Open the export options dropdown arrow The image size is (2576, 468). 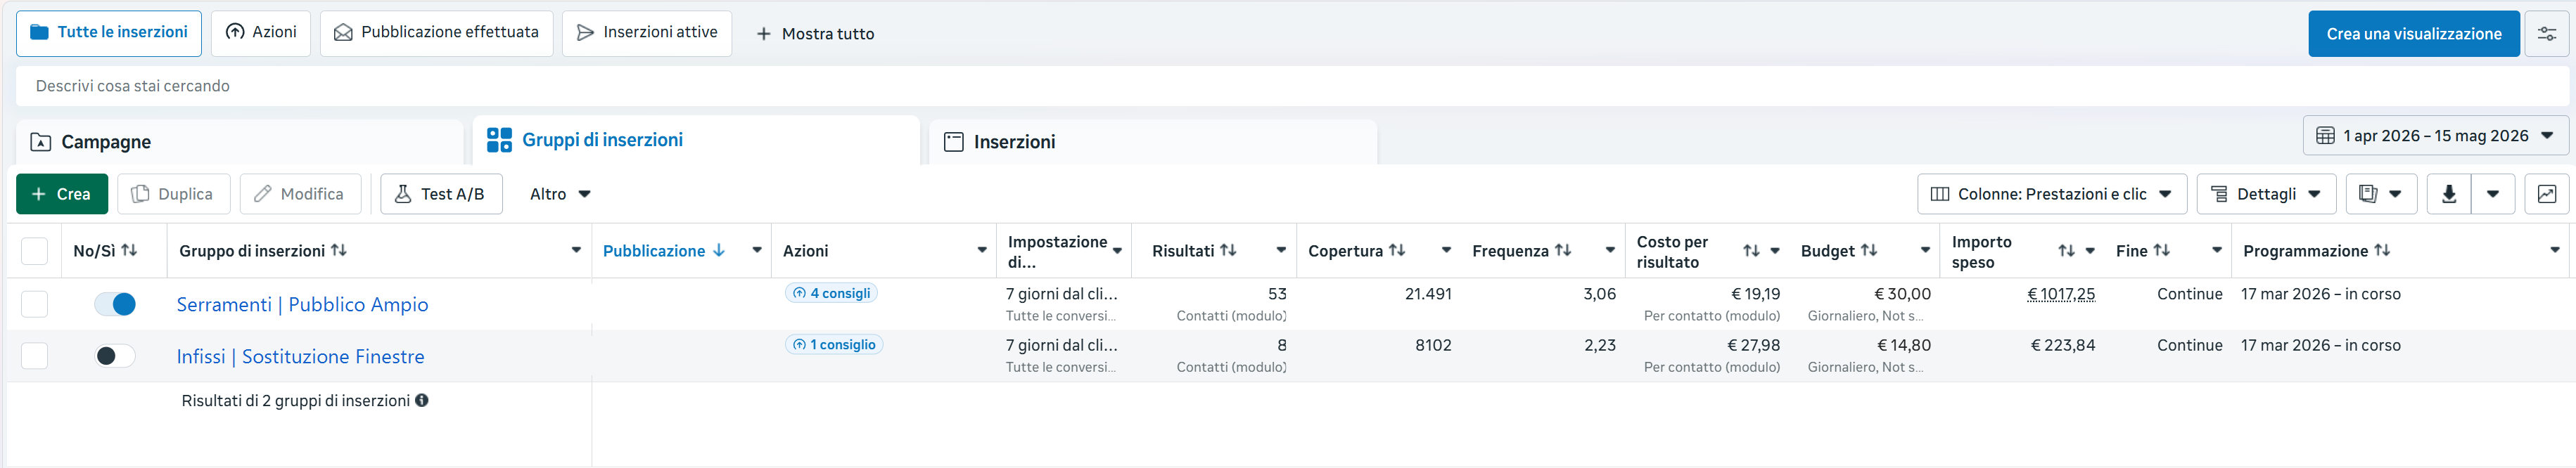tap(2493, 194)
